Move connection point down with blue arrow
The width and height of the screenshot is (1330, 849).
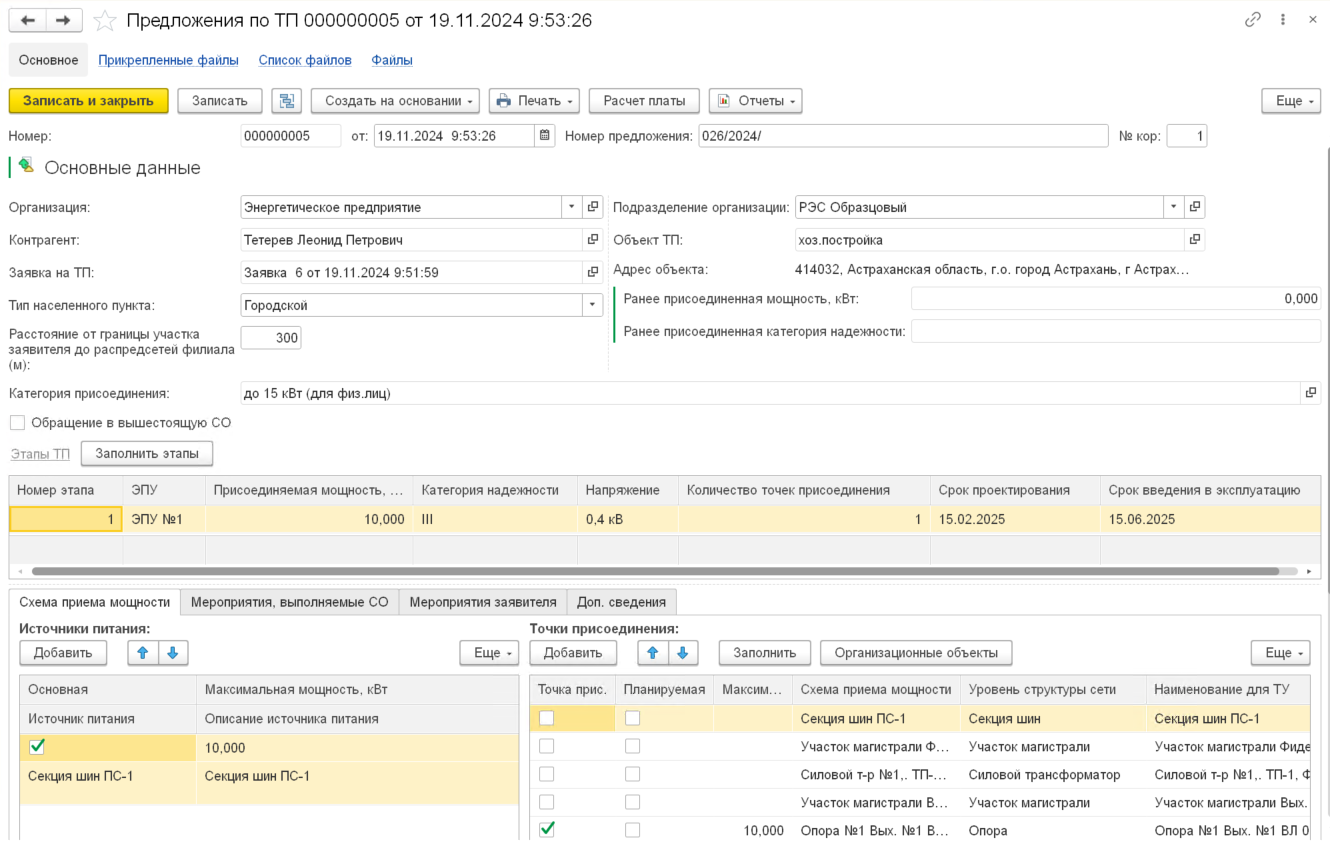[x=682, y=653]
